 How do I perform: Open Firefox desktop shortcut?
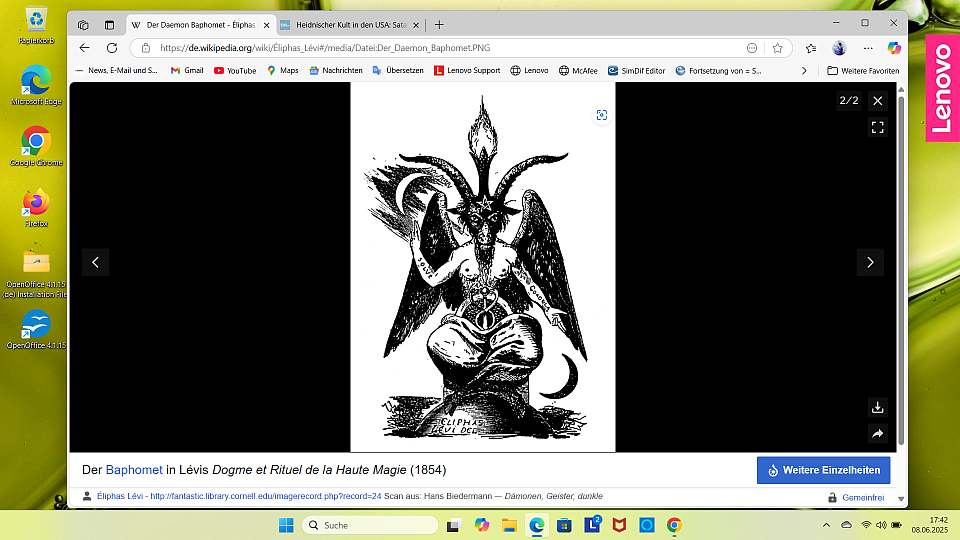36,208
